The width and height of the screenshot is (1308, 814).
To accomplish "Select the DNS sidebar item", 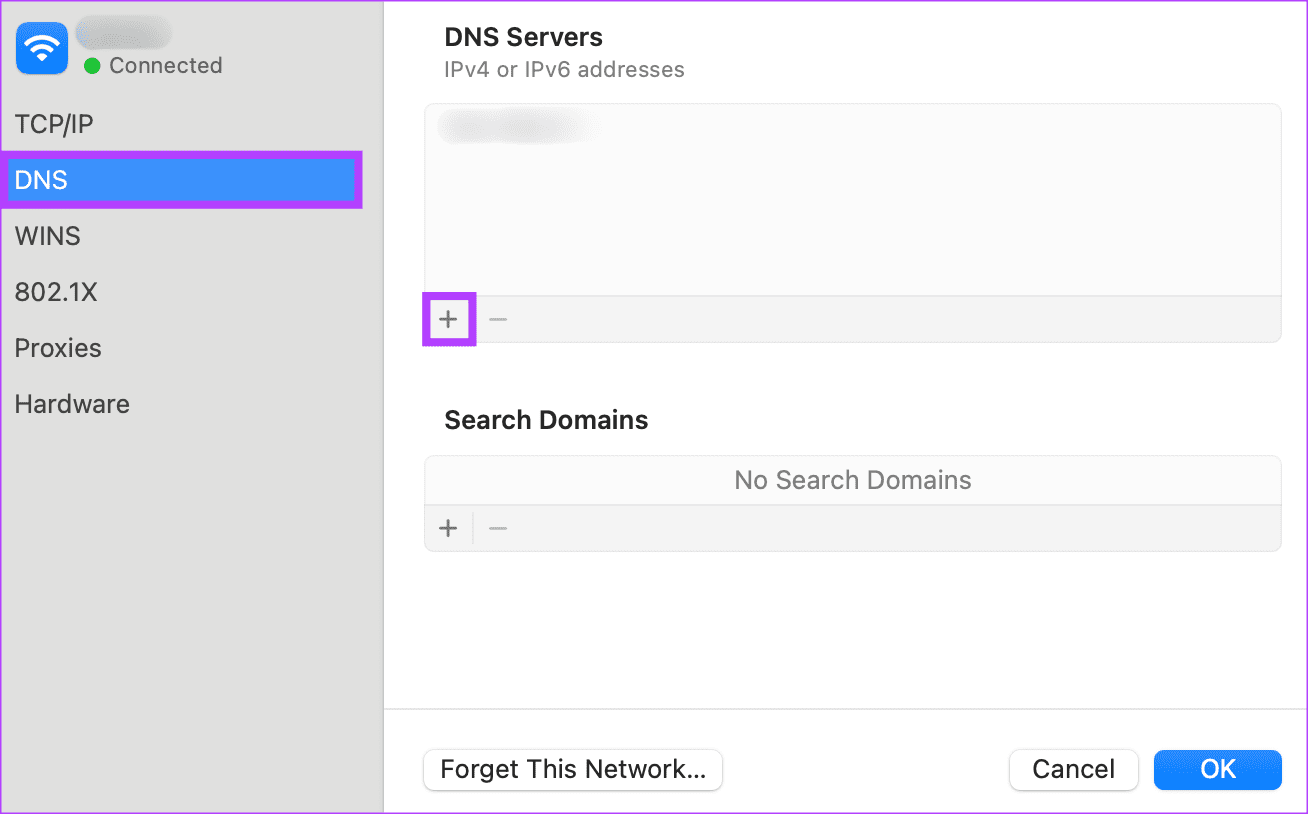I will tap(183, 180).
